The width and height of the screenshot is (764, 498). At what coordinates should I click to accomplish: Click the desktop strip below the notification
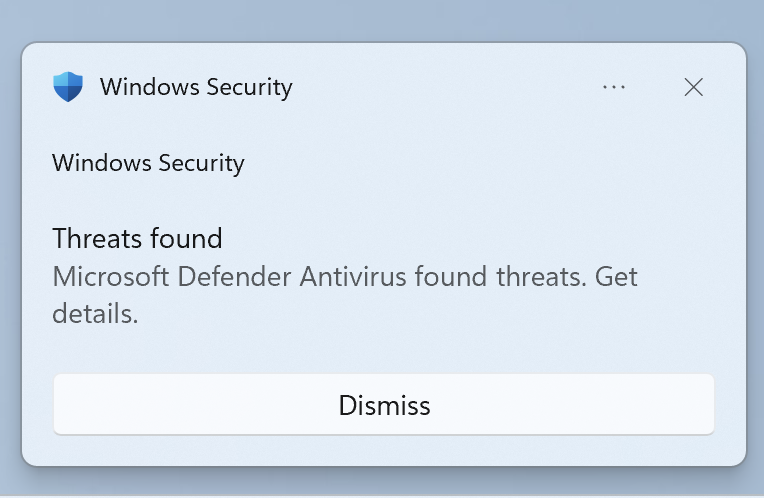coord(382,482)
